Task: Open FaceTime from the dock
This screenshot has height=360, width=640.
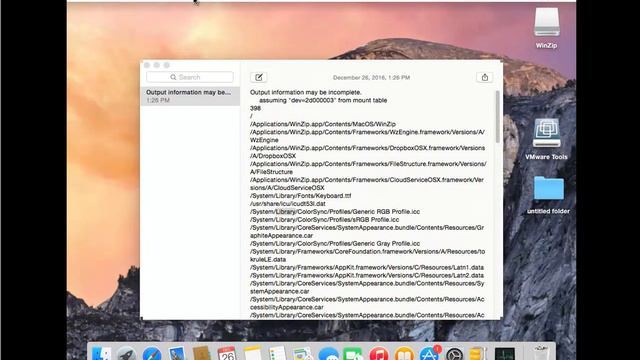Action: point(353,353)
